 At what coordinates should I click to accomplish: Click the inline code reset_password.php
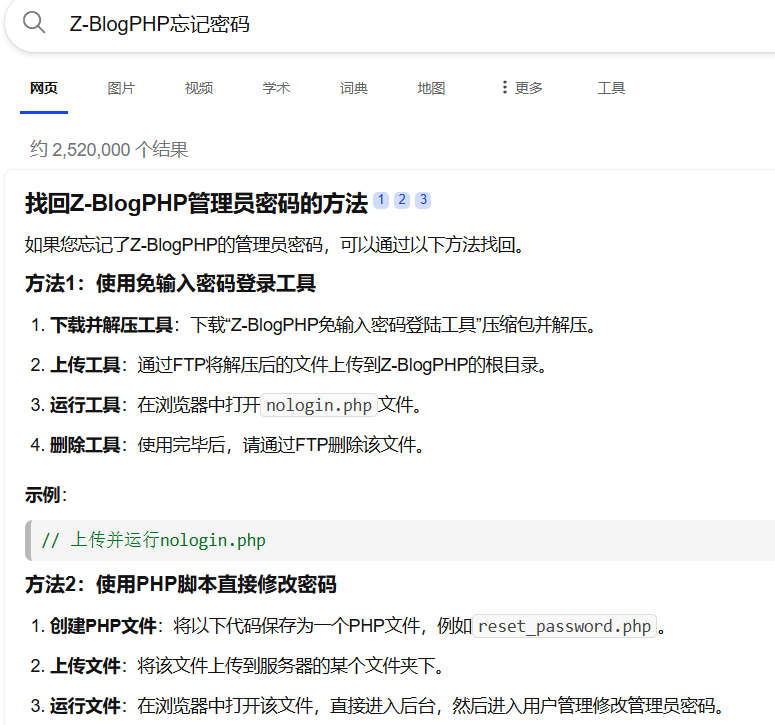[x=564, y=626]
